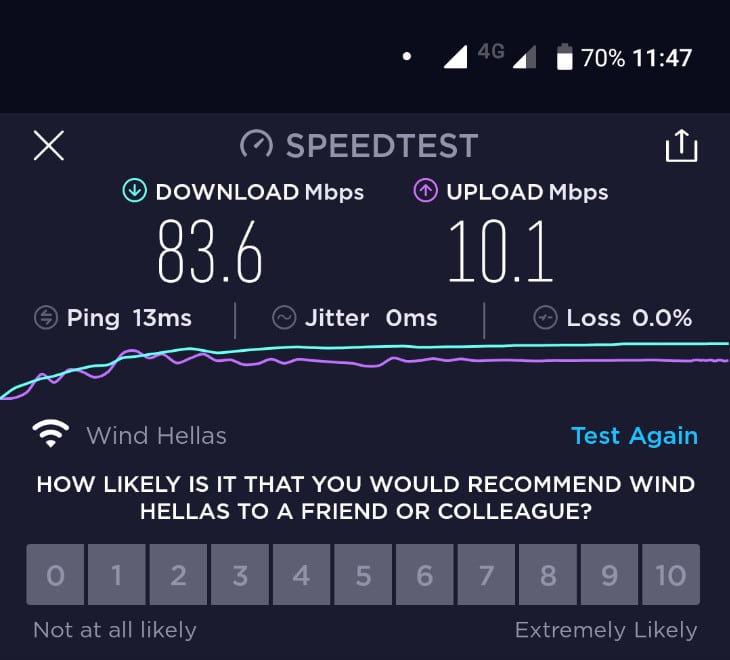Tap the 83.6 download speed value
730x660 pixels.
pyautogui.click(x=210, y=252)
